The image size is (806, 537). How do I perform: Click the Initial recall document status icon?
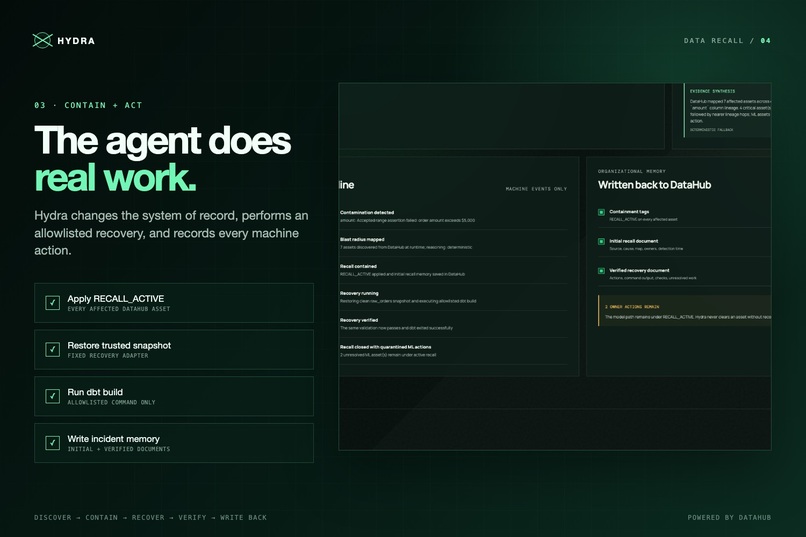(601, 242)
